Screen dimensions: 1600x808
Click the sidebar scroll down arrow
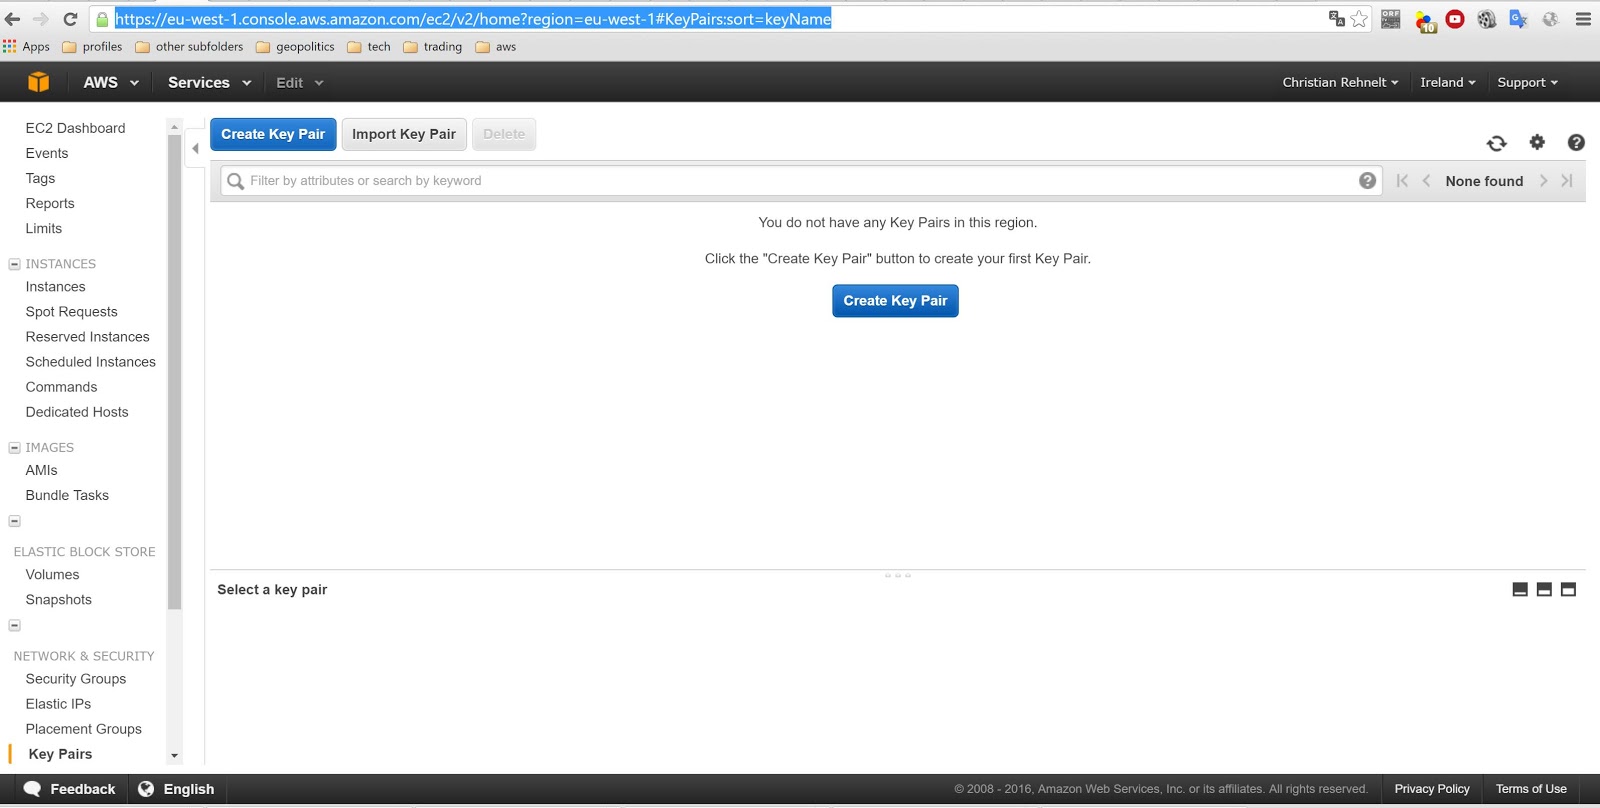point(174,756)
